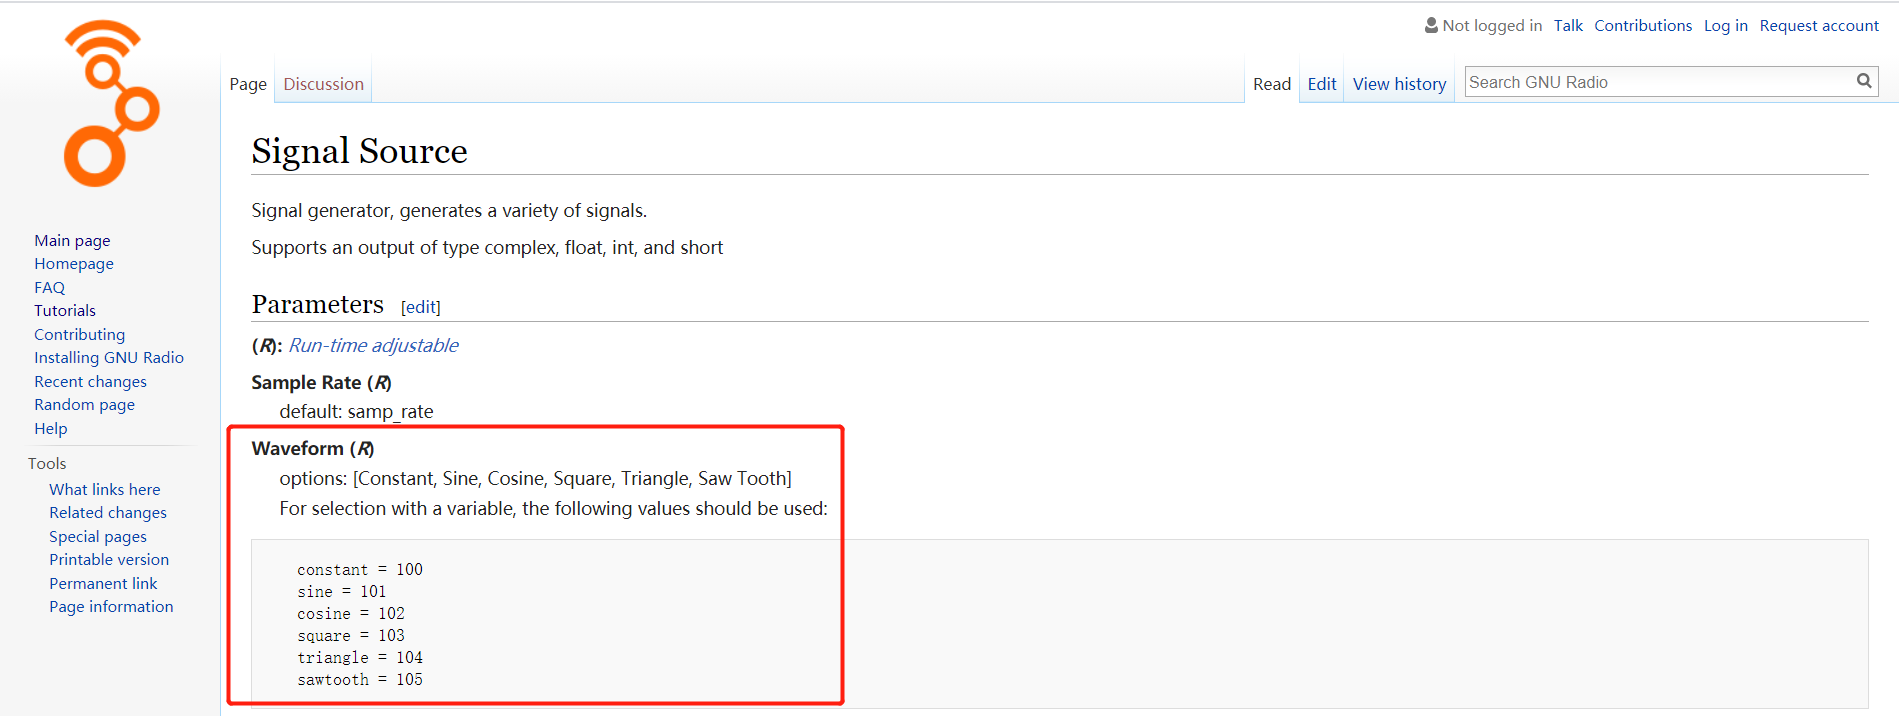Click the Parameters section heading
This screenshot has width=1899, height=716.
click(317, 304)
